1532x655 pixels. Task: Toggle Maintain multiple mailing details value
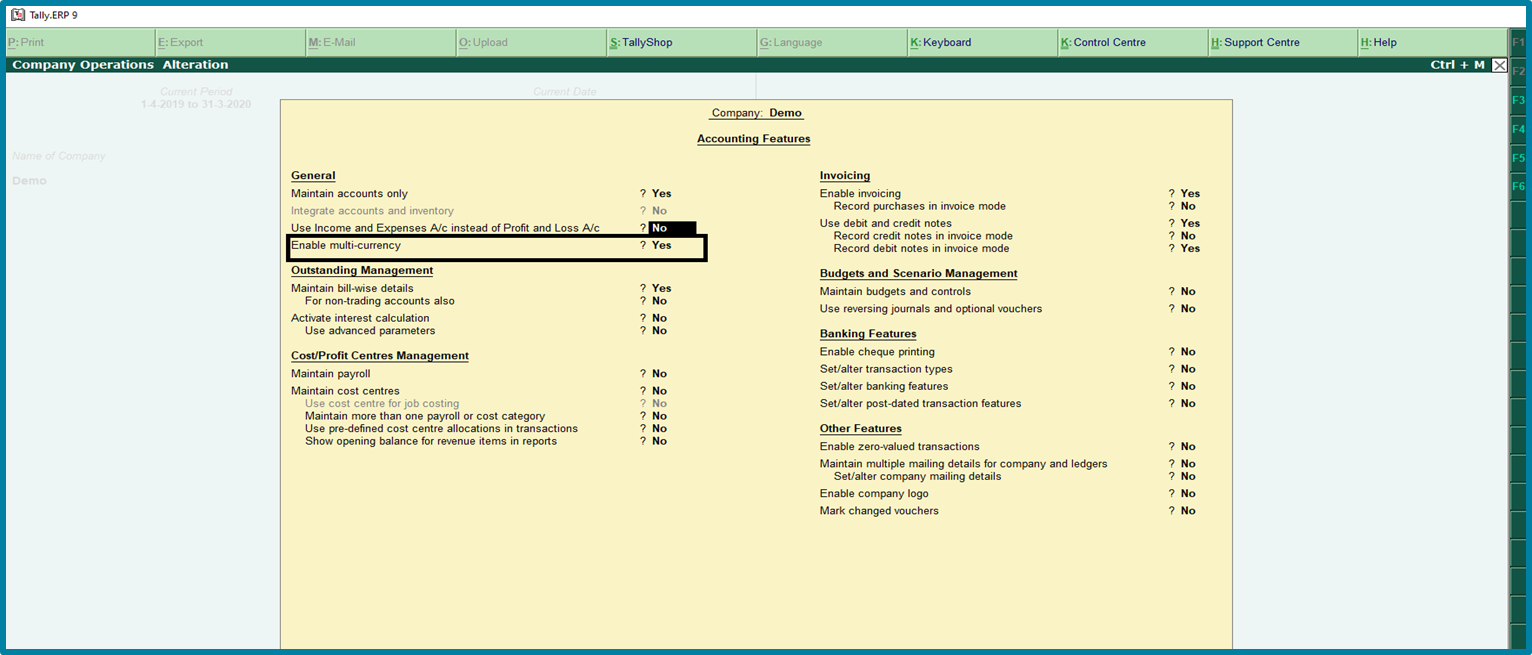[1188, 464]
